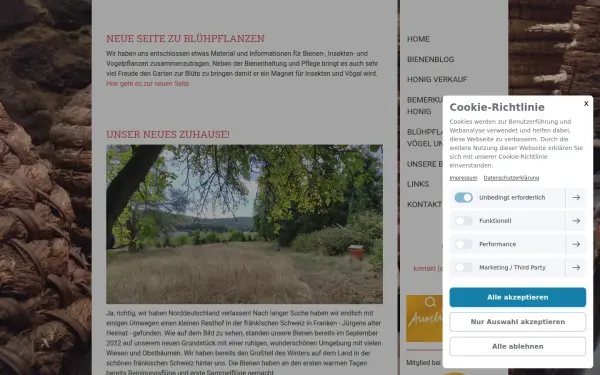Screen dimensions: 600x375
Task: Click the NEUE SEITE ZU BLÜHPFLANZEN heading
Action: (185, 38)
